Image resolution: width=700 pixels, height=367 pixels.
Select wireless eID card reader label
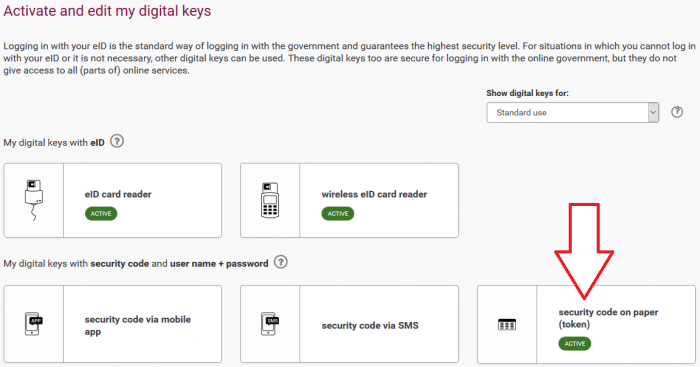click(374, 194)
